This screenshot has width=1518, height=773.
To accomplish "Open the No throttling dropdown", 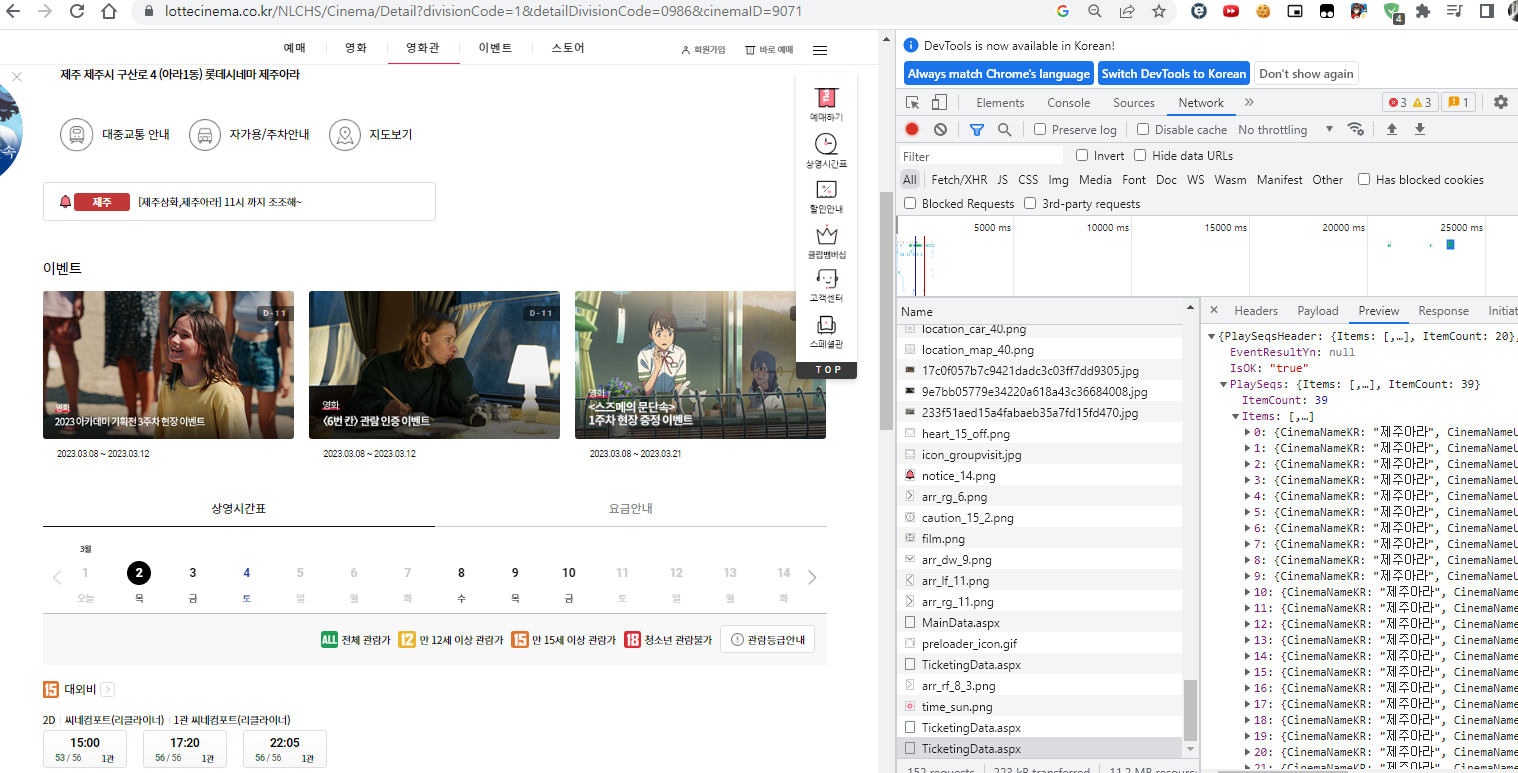I will point(1285,130).
